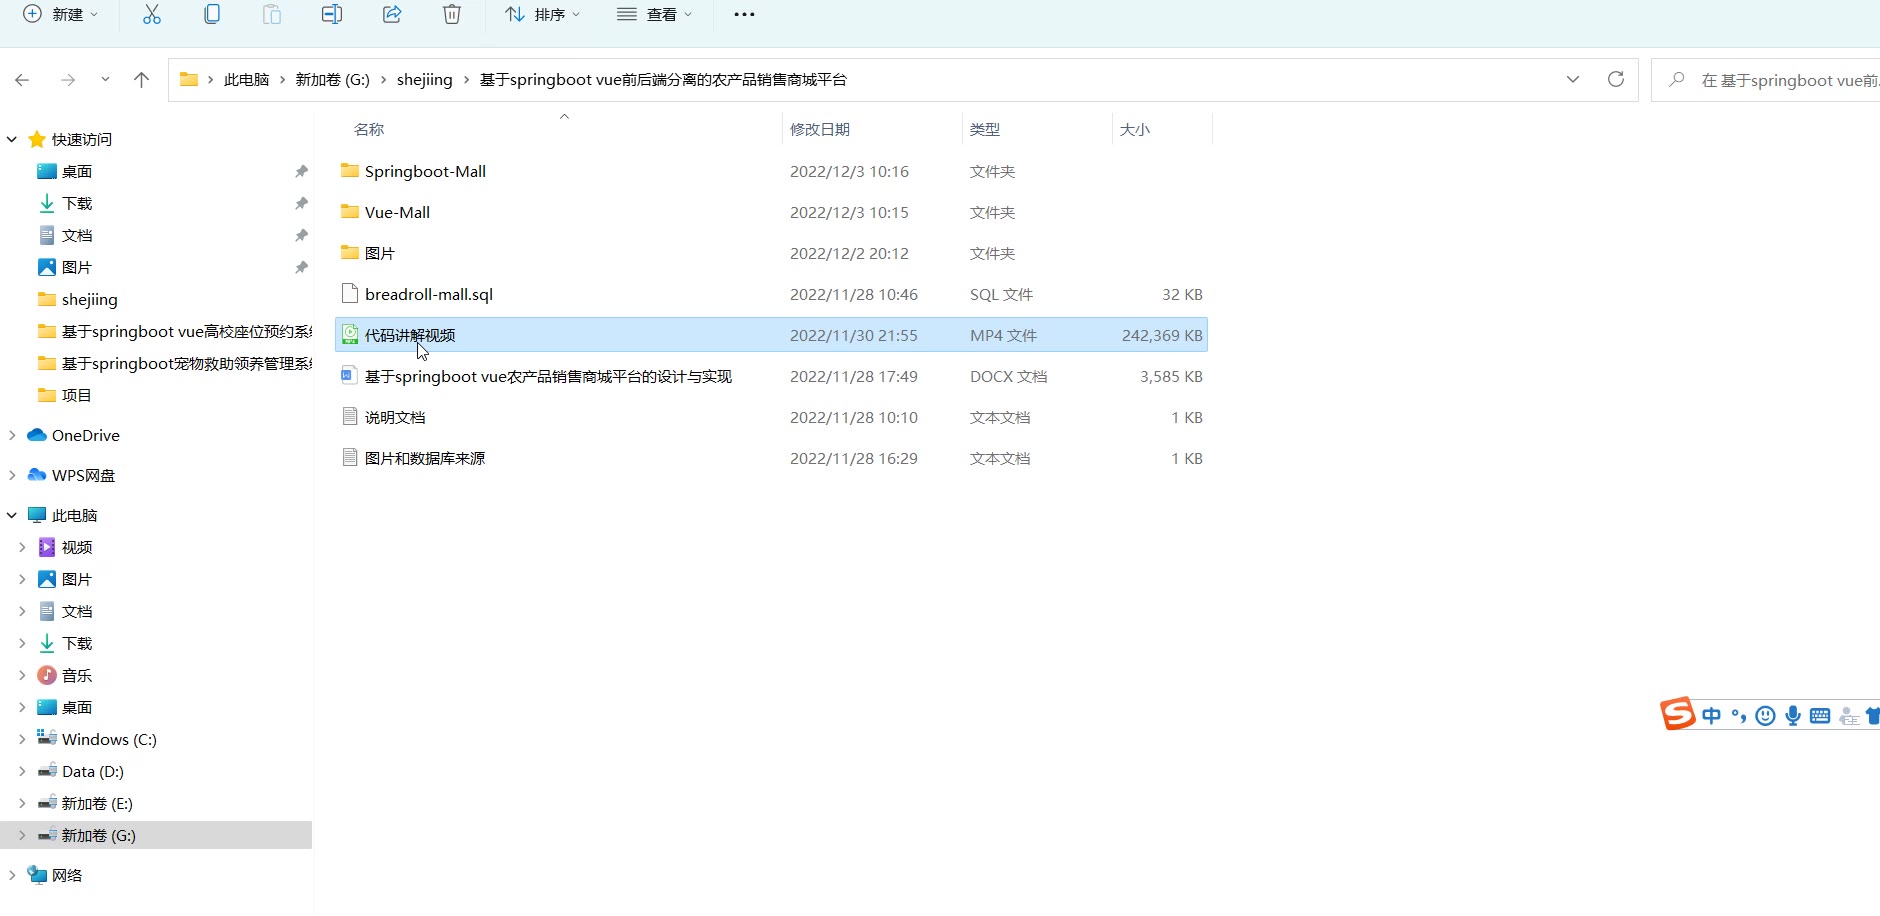Click the Delete trash icon in toolbar
The image size is (1880, 916).
452,14
